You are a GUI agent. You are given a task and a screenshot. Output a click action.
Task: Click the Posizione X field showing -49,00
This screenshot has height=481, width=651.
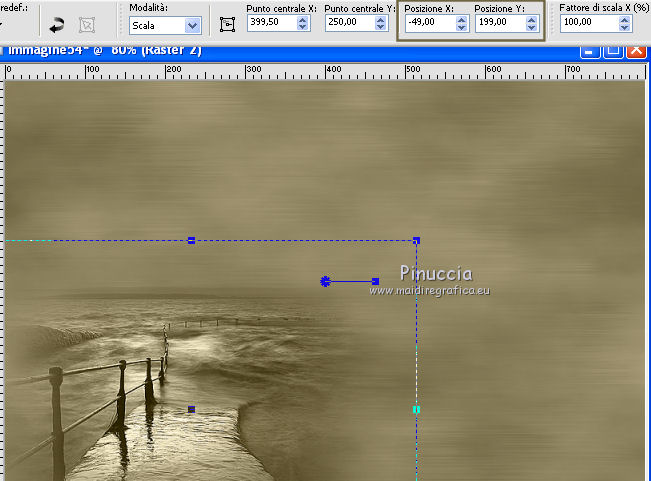(x=431, y=23)
